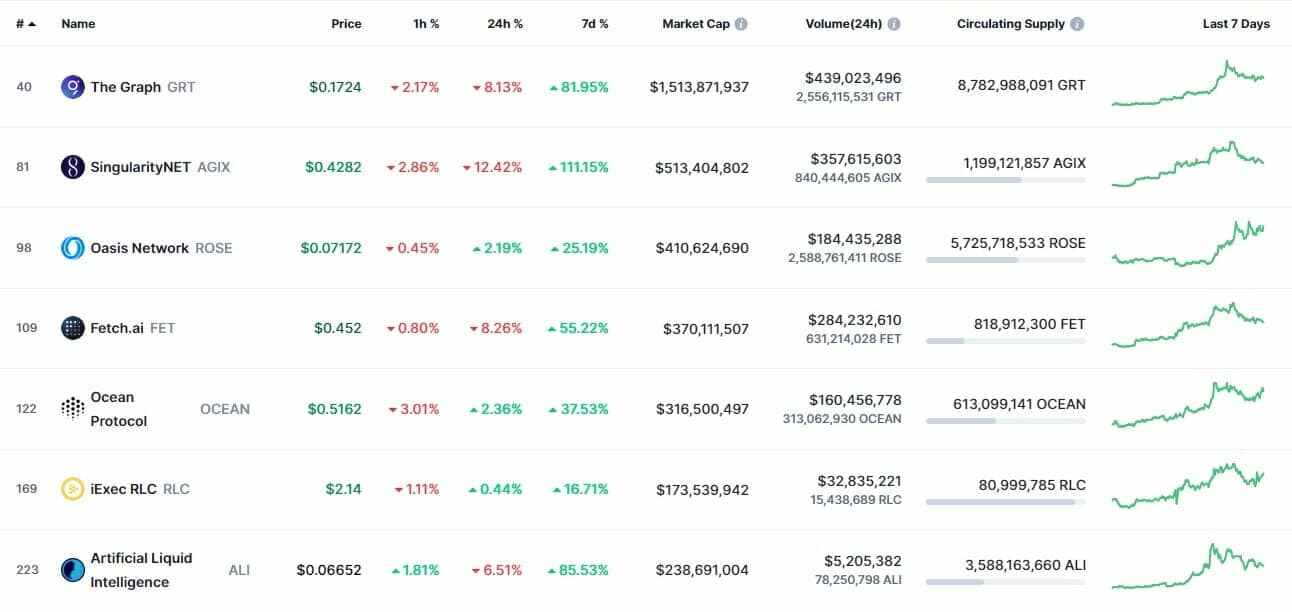
Task: Click the iExec RLC logo icon
Action: [x=72, y=489]
